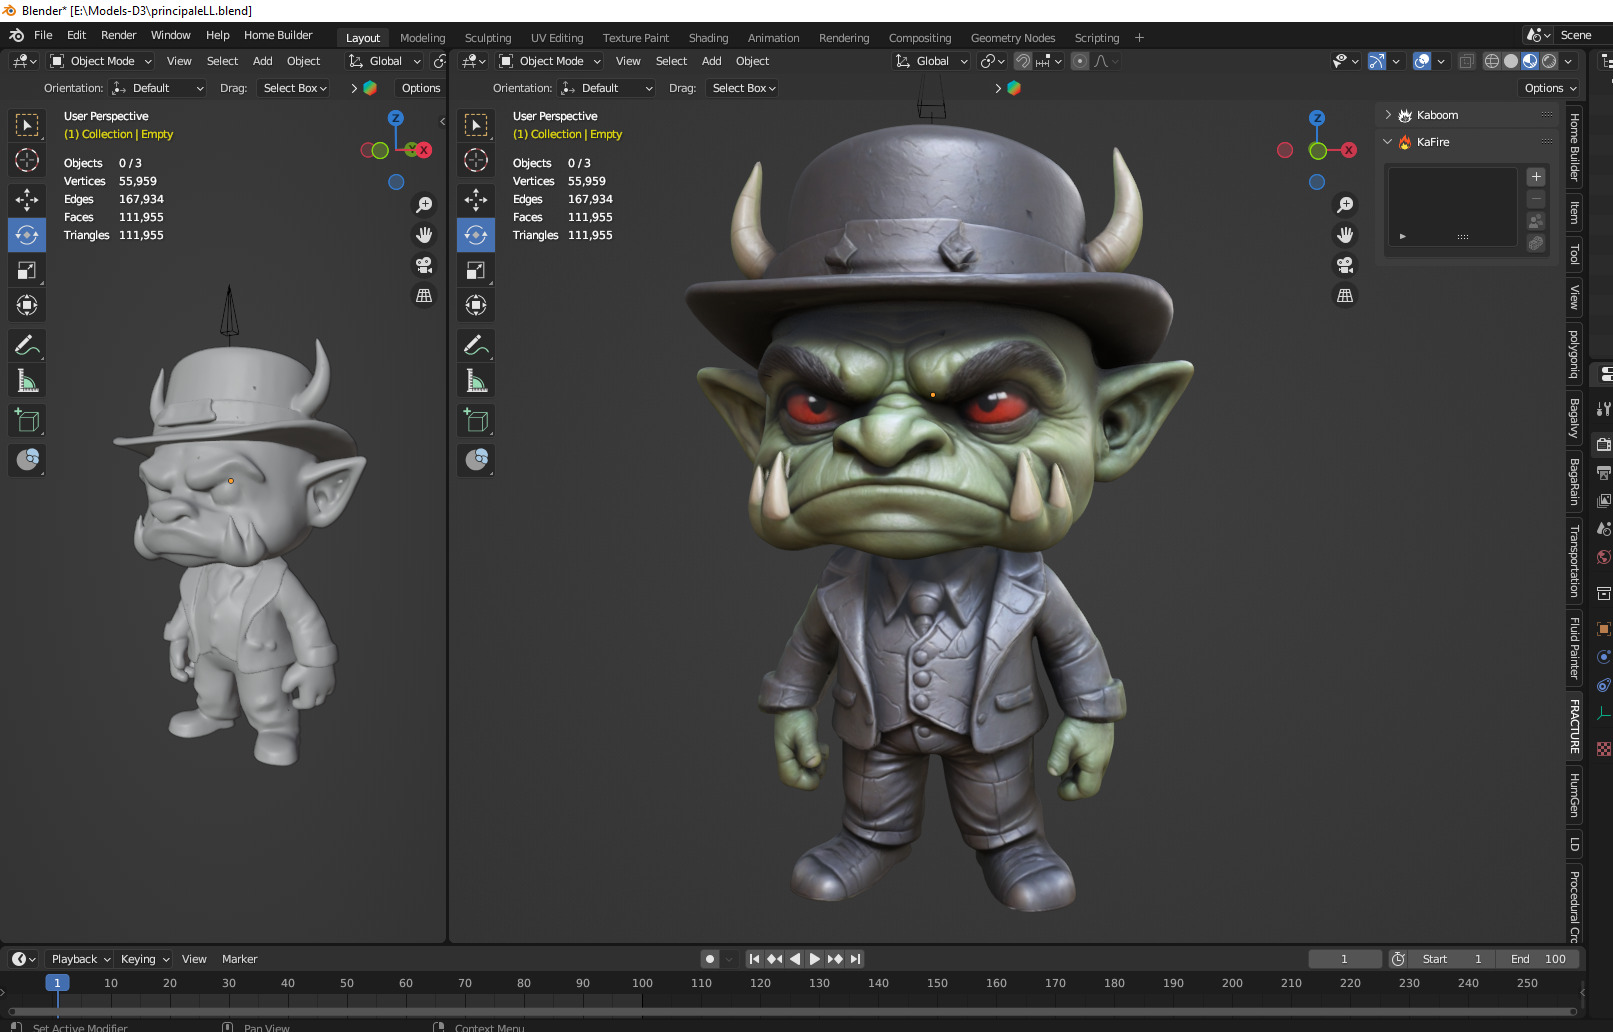Toggle X-Ray mode in right viewport

[1466, 61]
